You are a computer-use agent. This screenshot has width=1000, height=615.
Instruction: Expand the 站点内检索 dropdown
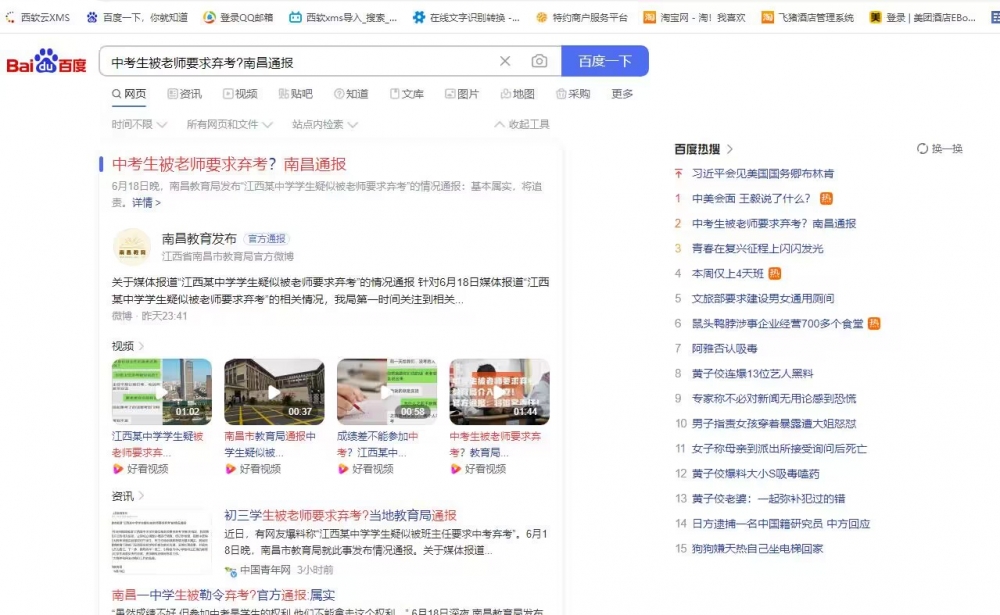click(325, 124)
